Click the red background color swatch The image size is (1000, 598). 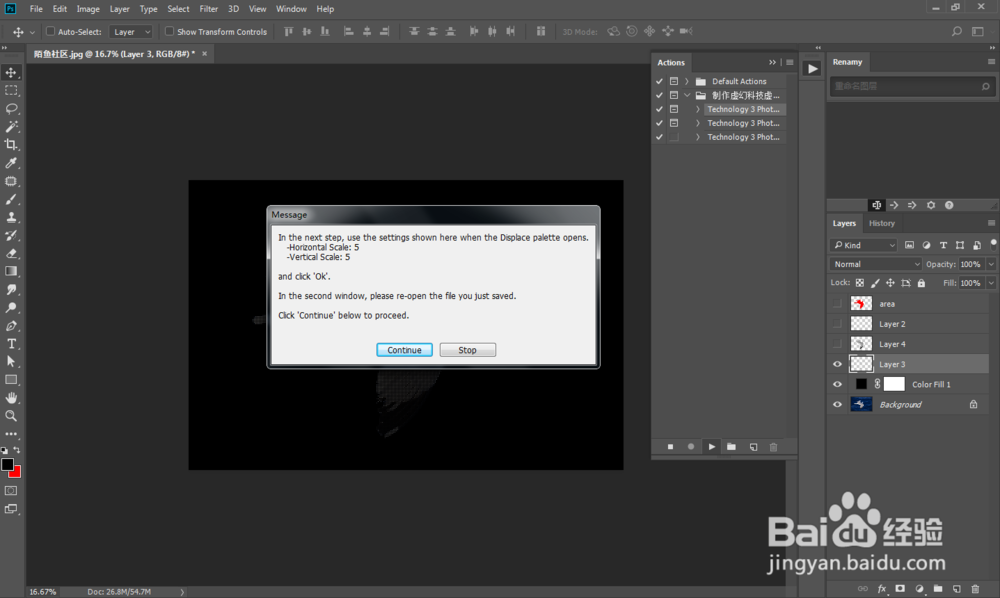coord(16,473)
